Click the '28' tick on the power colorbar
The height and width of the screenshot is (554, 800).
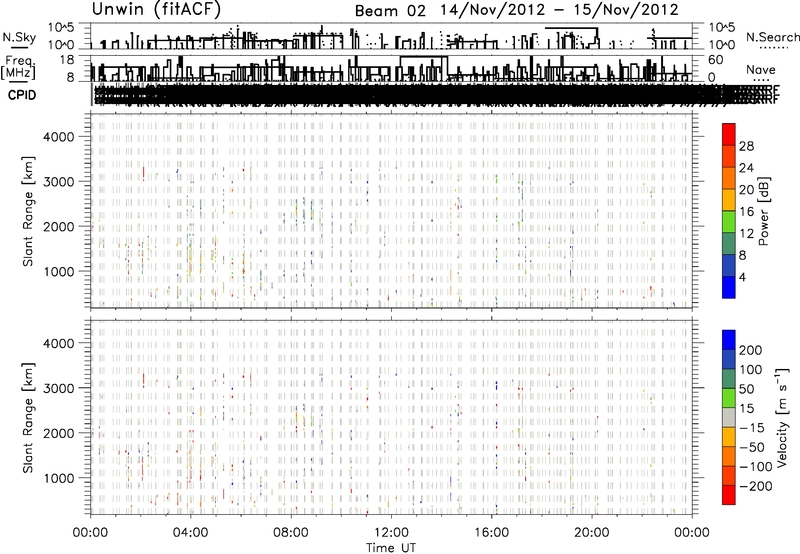coord(746,146)
